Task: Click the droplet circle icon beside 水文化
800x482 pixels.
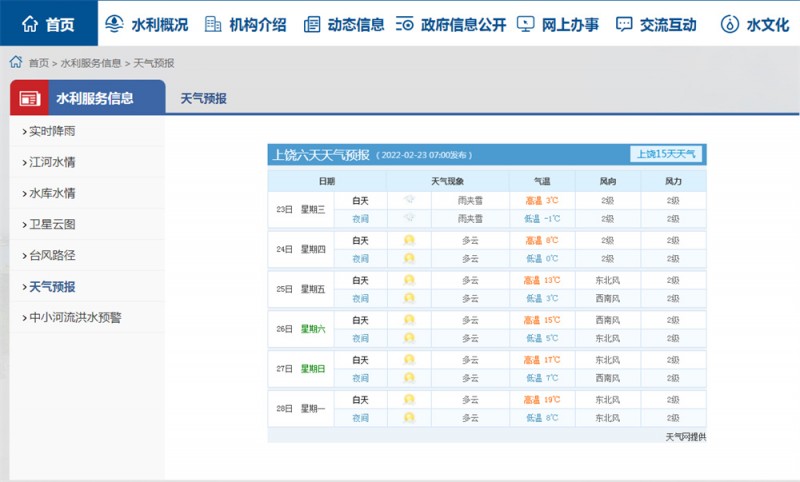Action: 730,24
